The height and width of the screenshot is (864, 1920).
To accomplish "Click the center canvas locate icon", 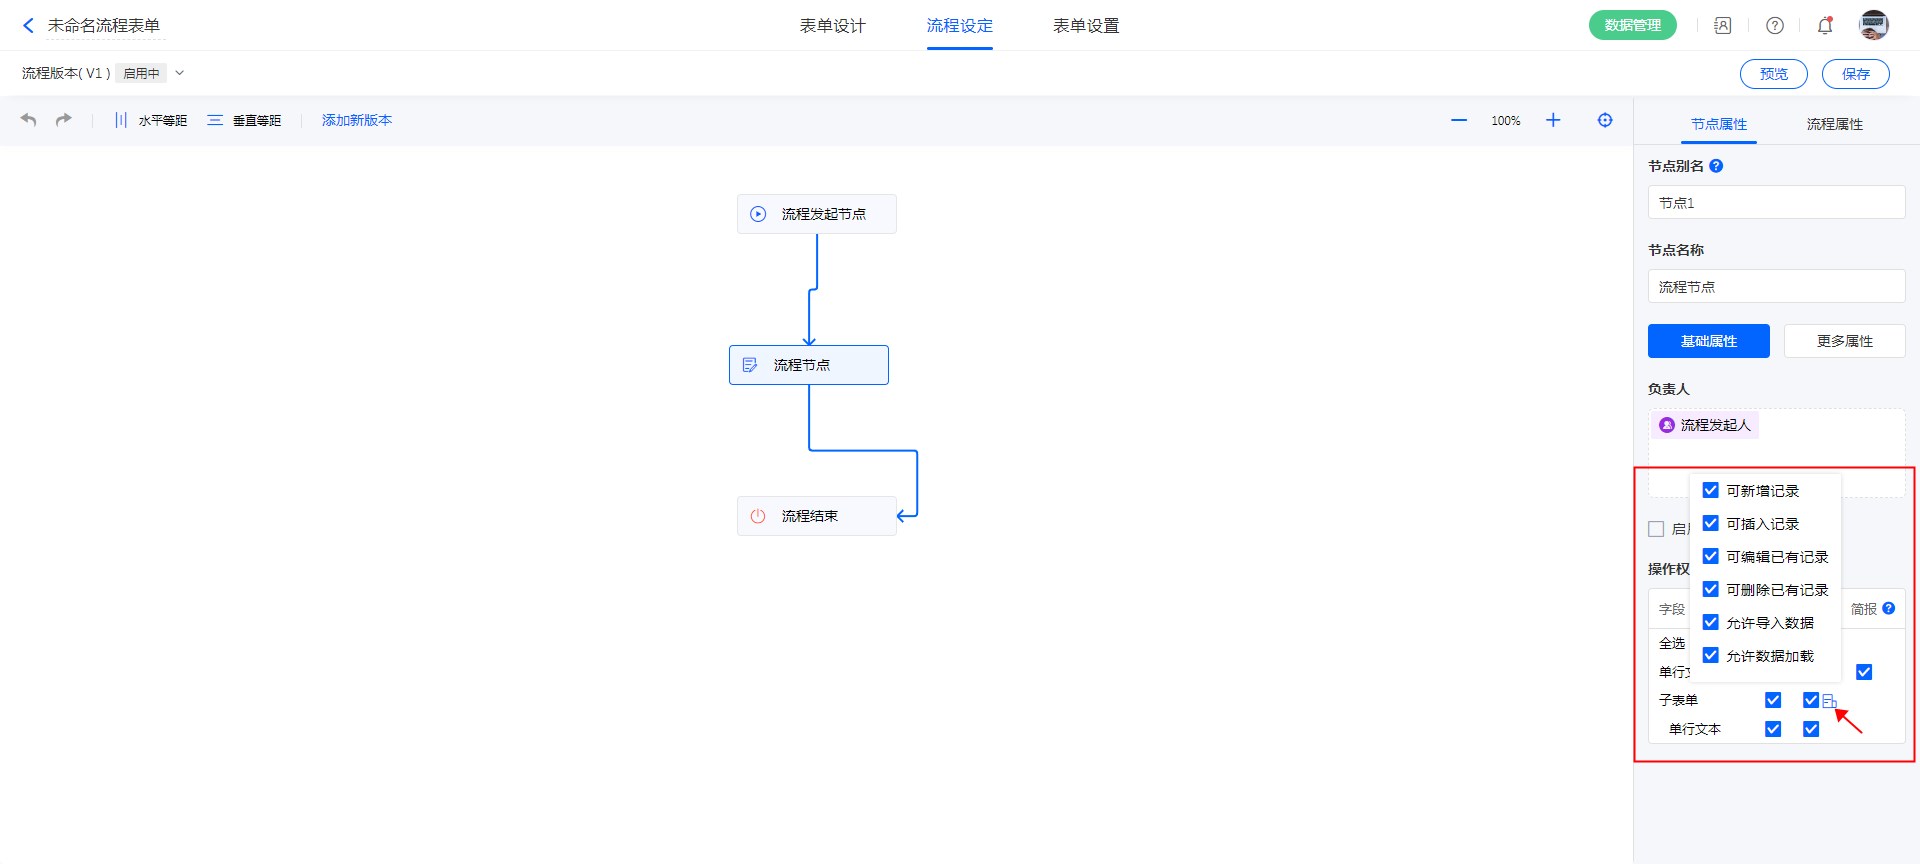I will [1605, 120].
